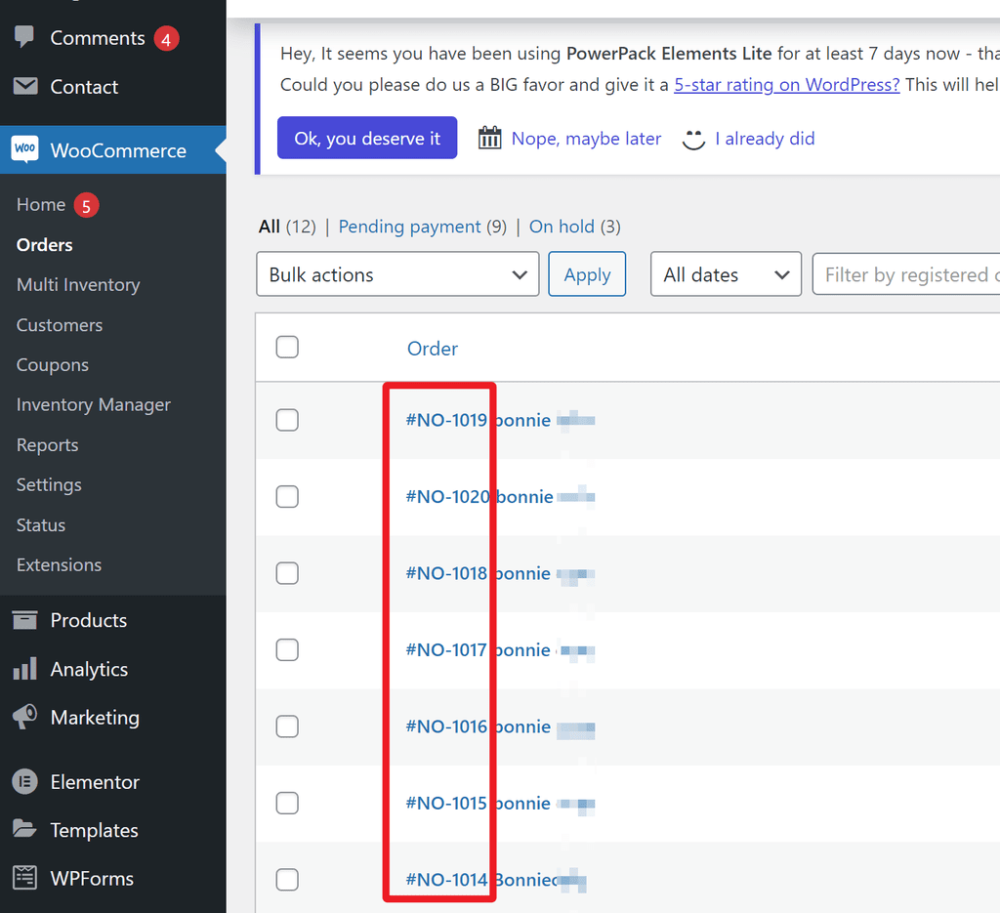Open the Elementor menu
Image resolution: width=1000 pixels, height=913 pixels.
pos(95,782)
